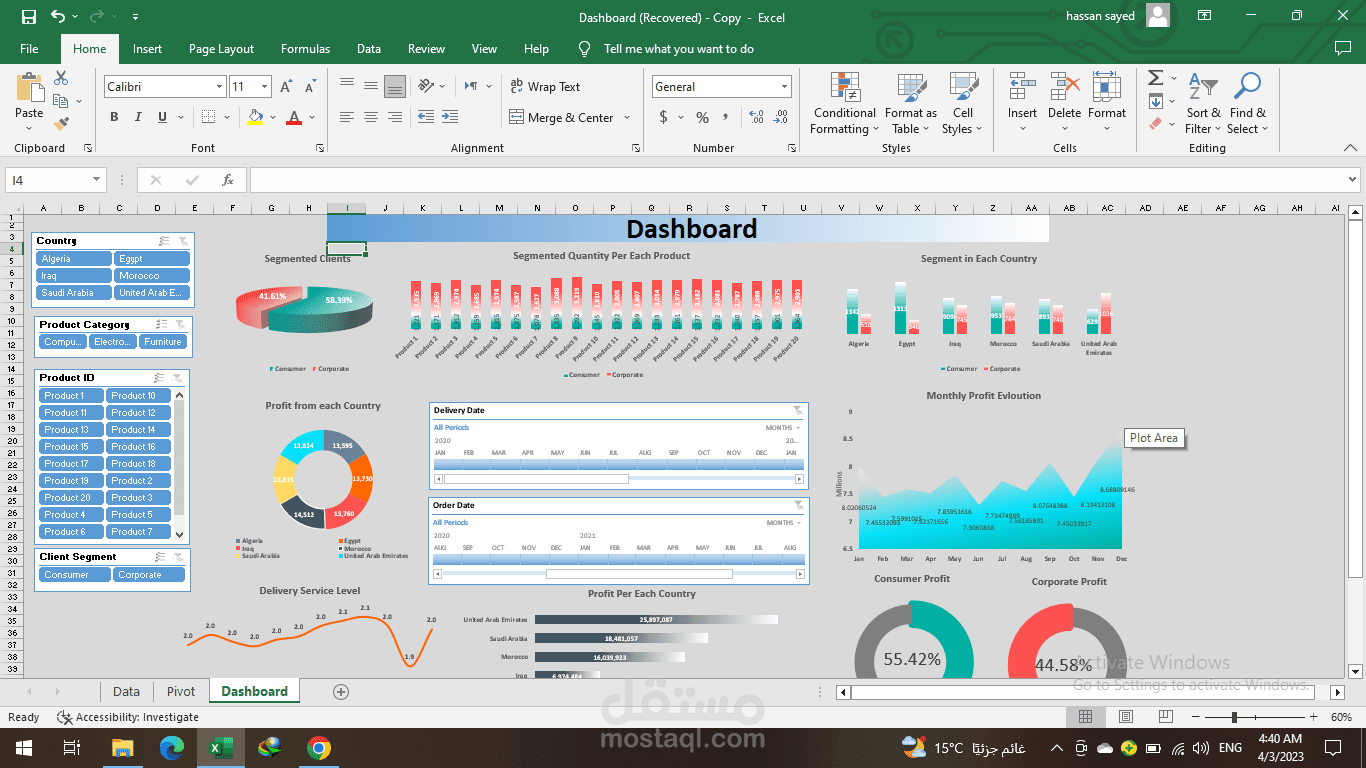Apply Percent Style format
The image size is (1366, 768).
702,117
